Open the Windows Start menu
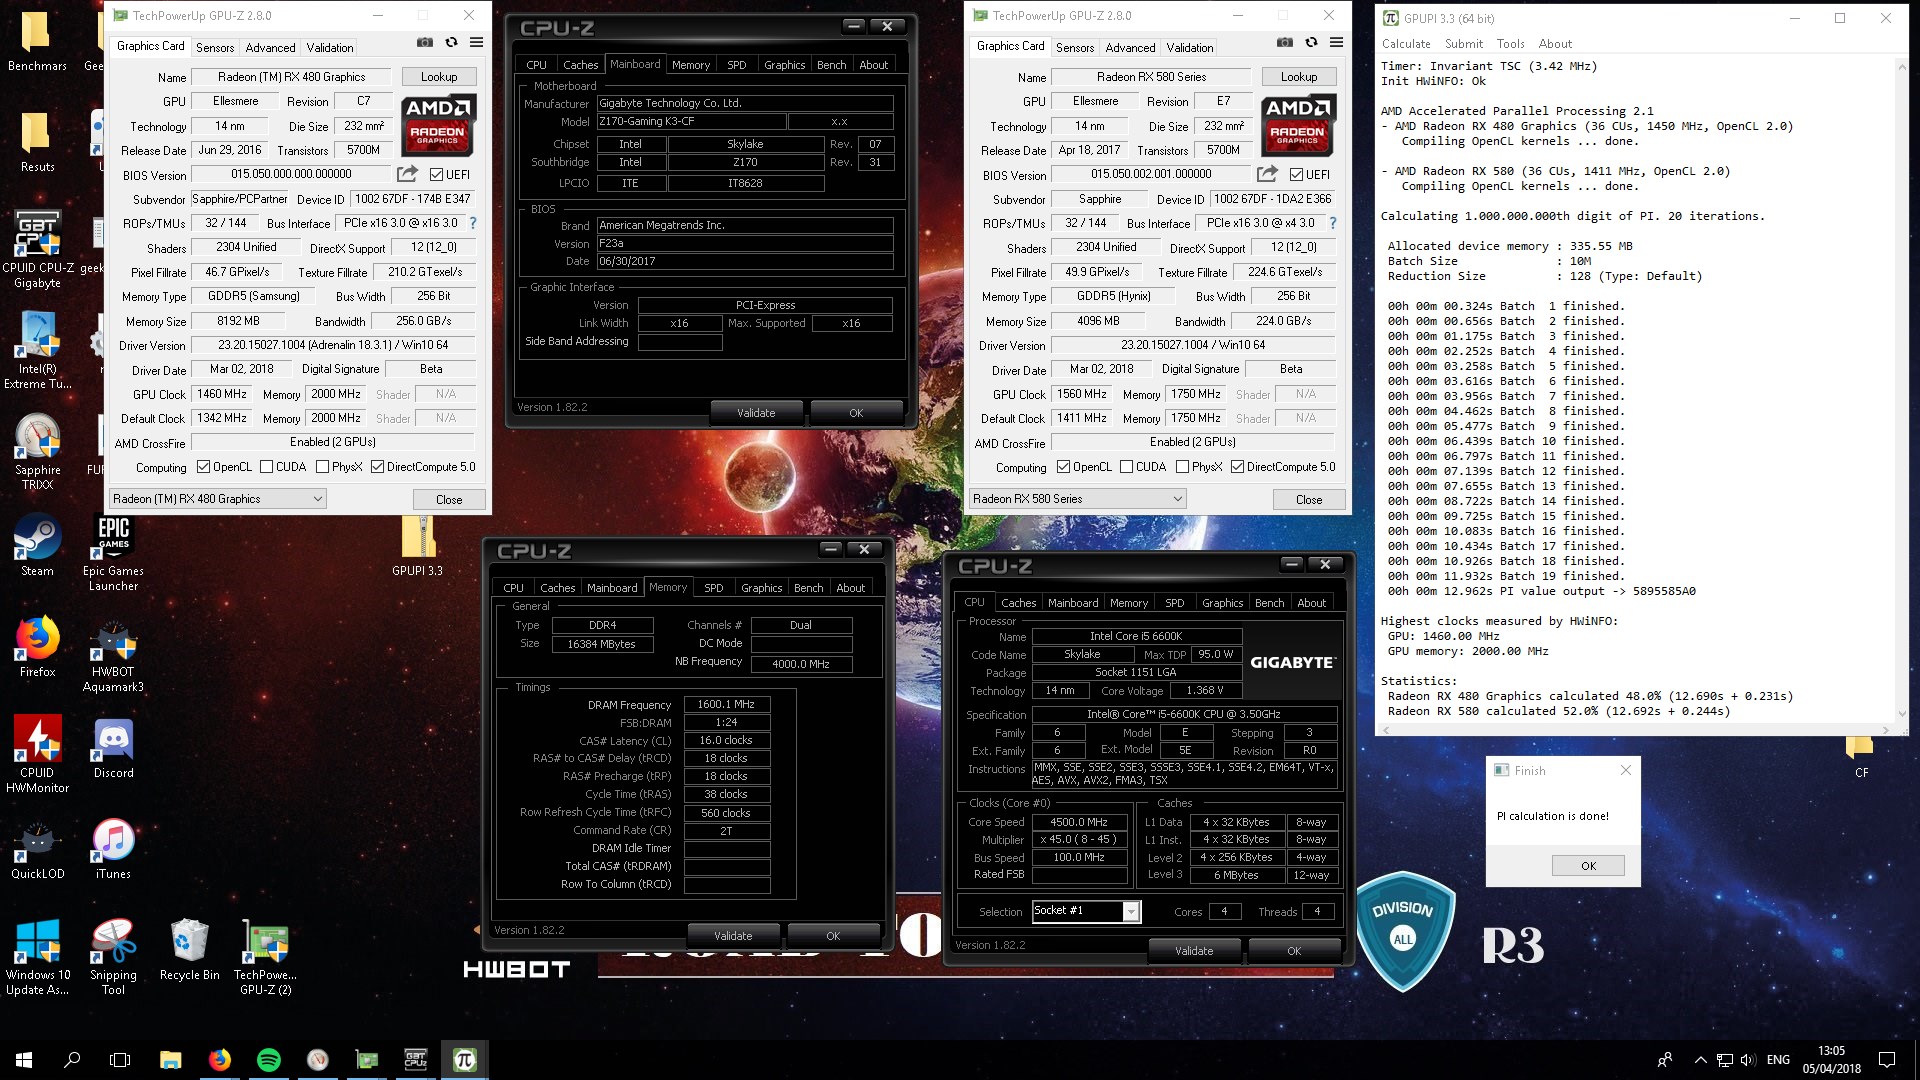The height and width of the screenshot is (1080, 1920). tap(24, 1060)
